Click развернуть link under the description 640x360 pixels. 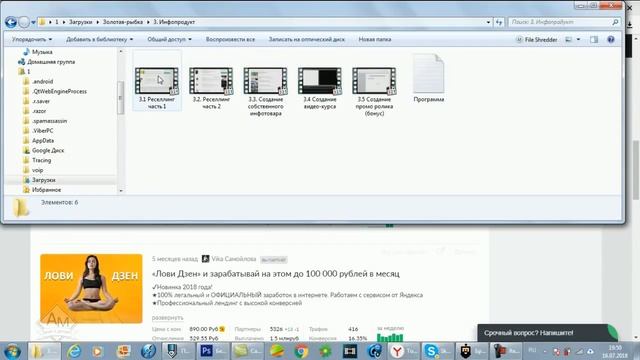pos(167,318)
